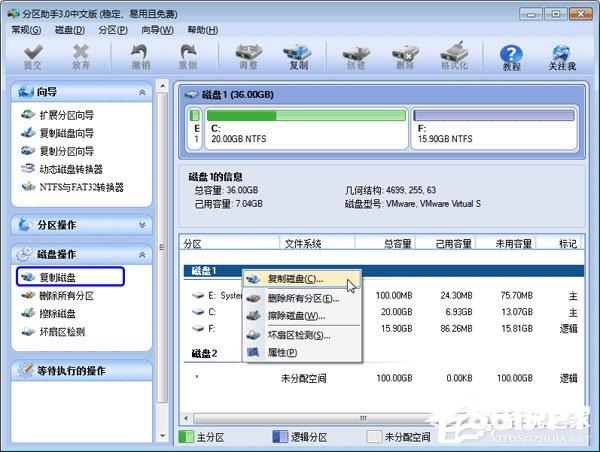The width and height of the screenshot is (600, 452).
Task: Click the 放弃 (discard) toolbar icon
Action: pyautogui.click(x=81, y=57)
